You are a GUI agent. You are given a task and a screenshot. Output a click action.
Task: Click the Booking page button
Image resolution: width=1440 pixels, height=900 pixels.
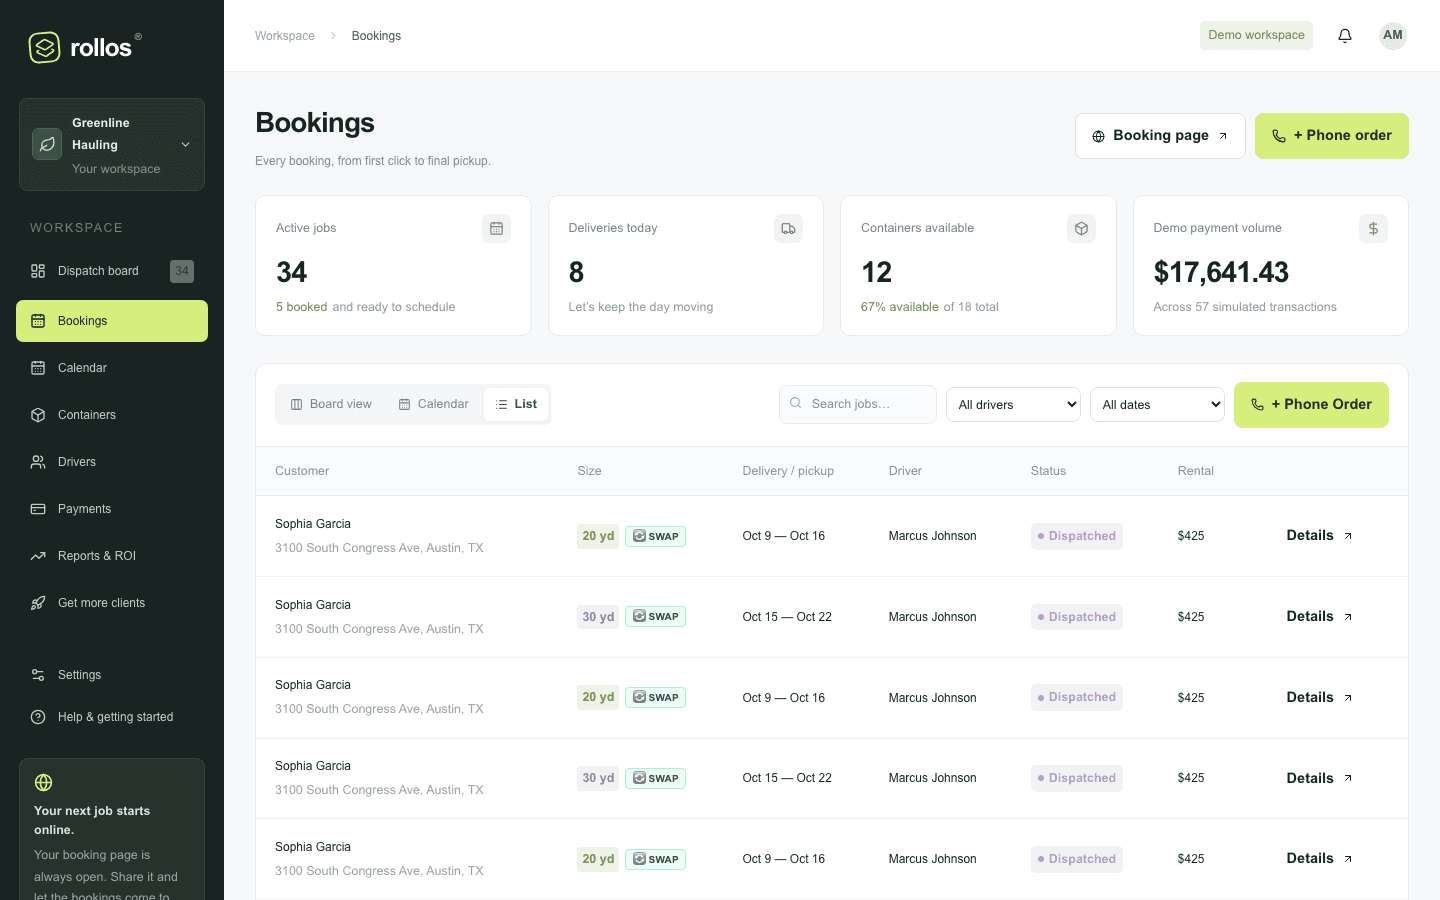[1160, 136]
